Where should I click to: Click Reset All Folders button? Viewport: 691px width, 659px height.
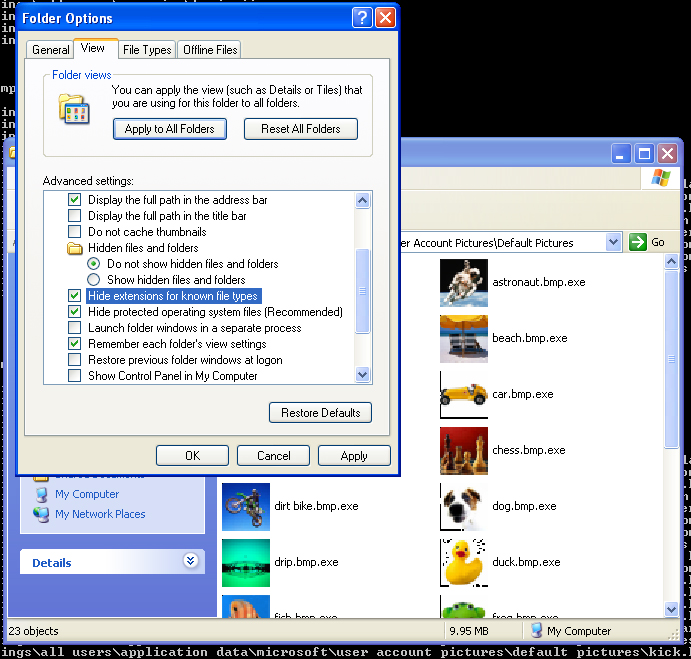(301, 129)
